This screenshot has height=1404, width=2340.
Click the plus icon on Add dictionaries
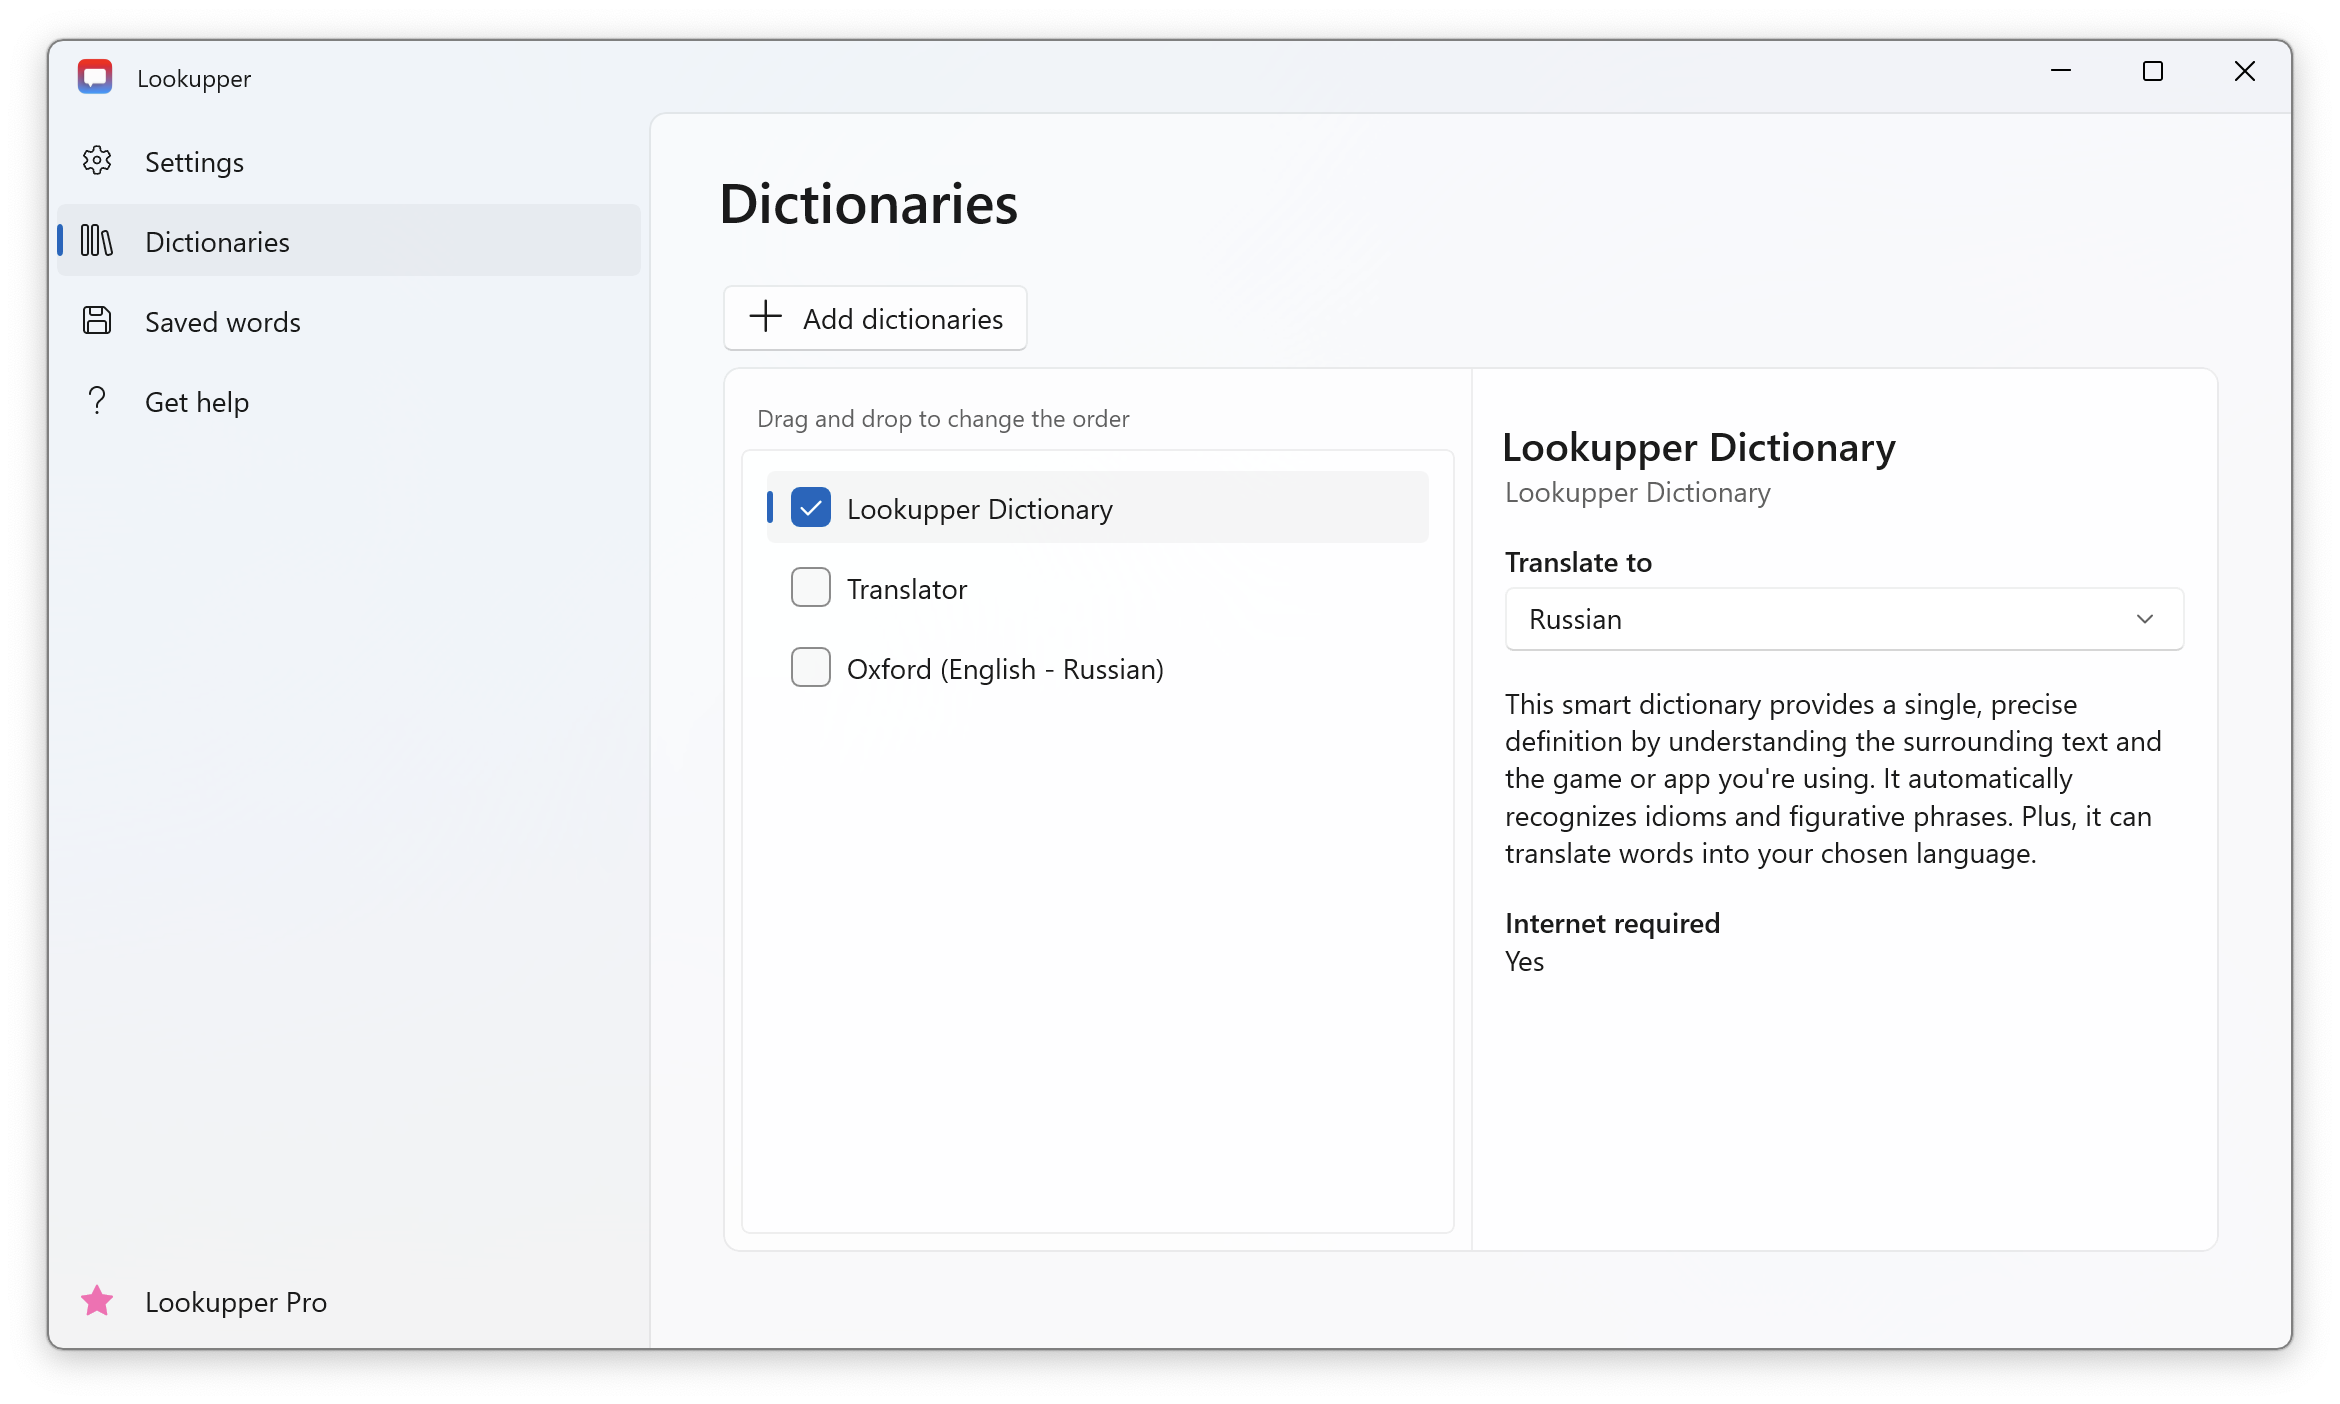point(766,317)
